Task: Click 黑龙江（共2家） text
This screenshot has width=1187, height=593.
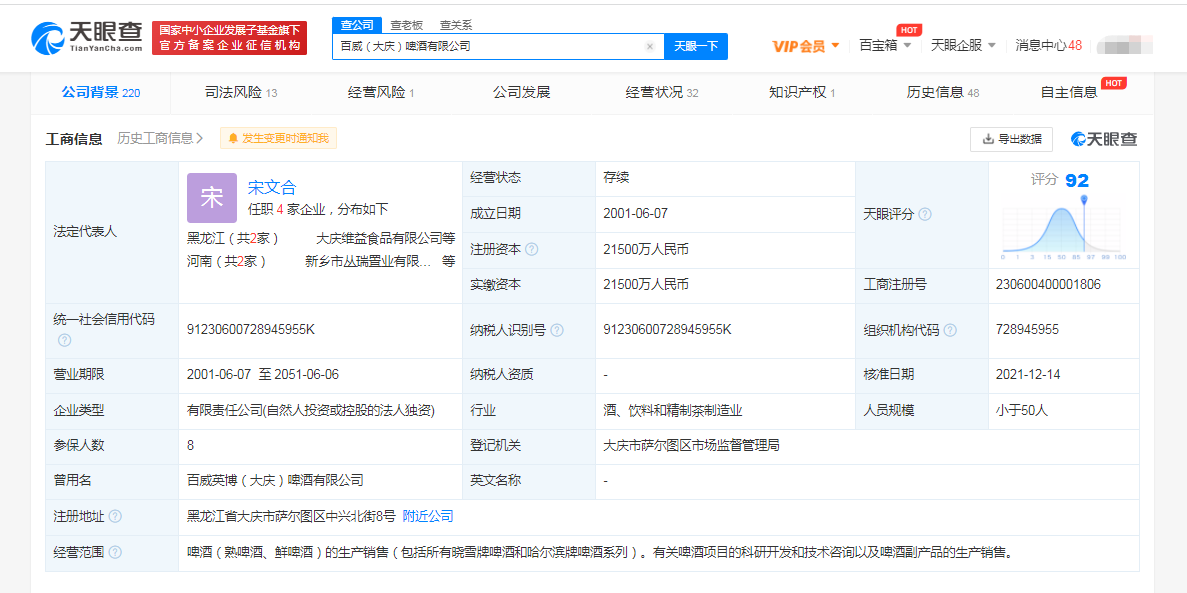Action: click(x=233, y=238)
